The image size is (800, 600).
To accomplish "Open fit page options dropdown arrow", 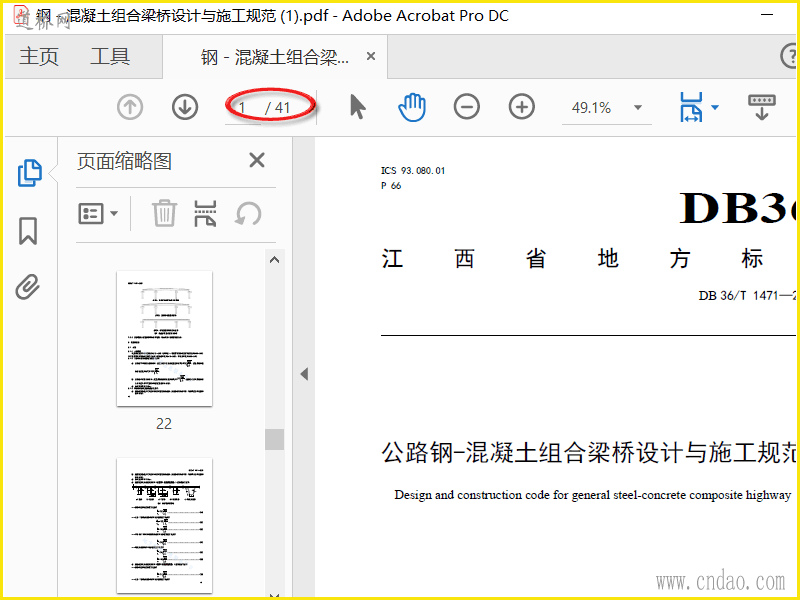I will pyautogui.click(x=715, y=107).
